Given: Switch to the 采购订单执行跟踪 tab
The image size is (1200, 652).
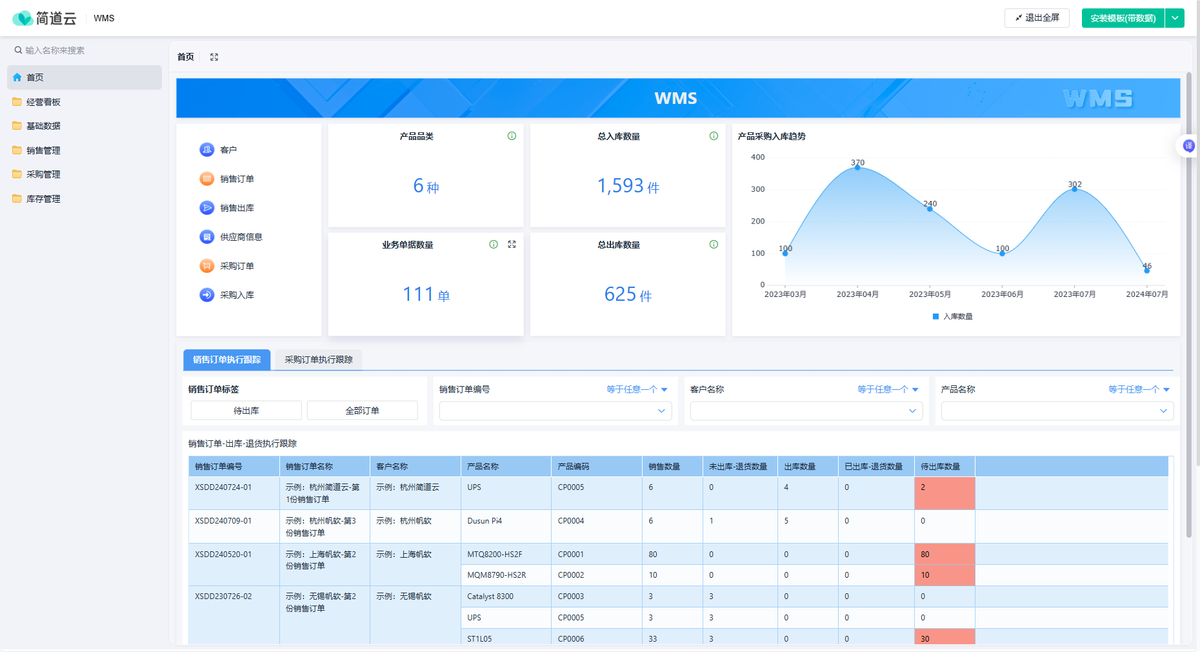Looking at the screenshot, I should tap(318, 359).
